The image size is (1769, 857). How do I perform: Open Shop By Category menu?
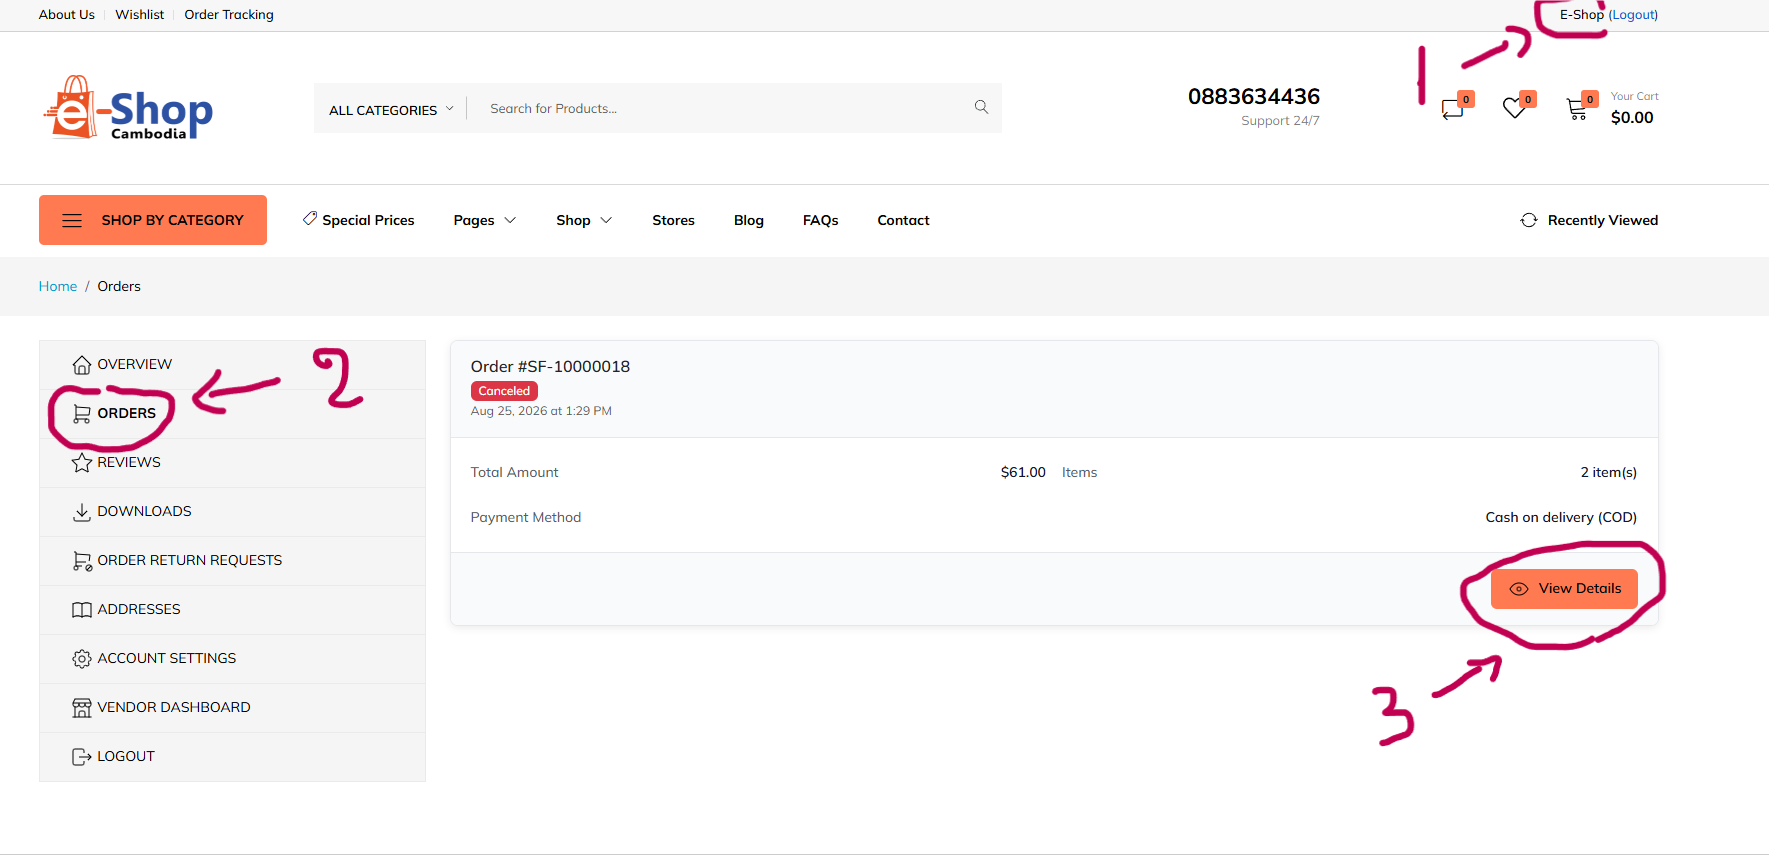(153, 220)
